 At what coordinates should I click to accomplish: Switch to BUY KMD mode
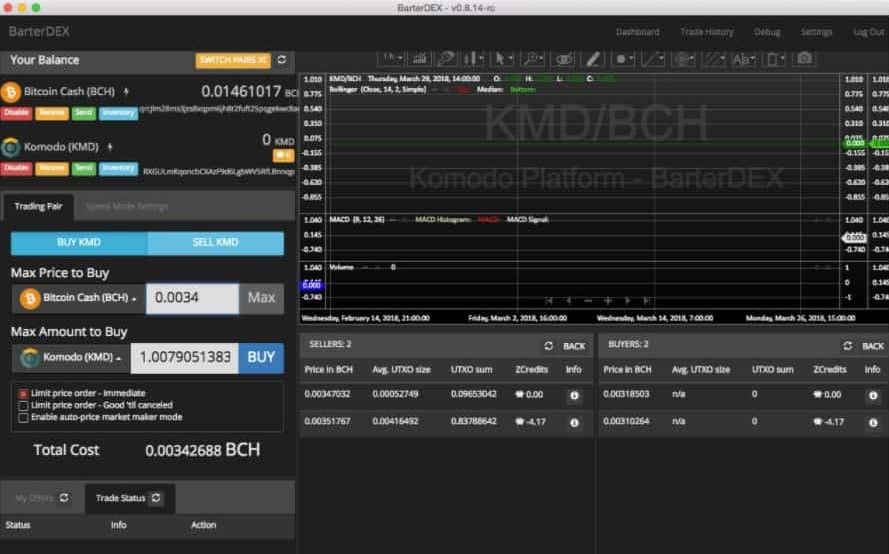[79, 243]
